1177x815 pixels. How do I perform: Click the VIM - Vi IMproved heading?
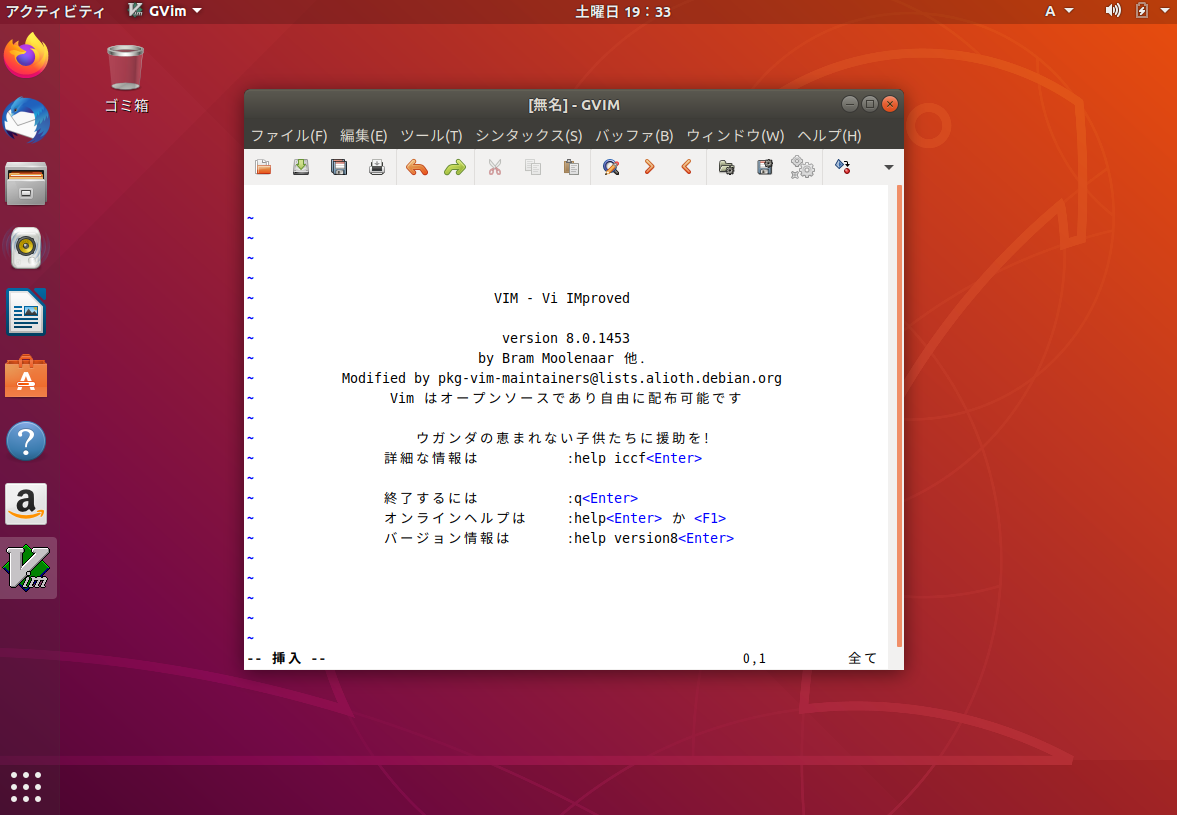561,298
